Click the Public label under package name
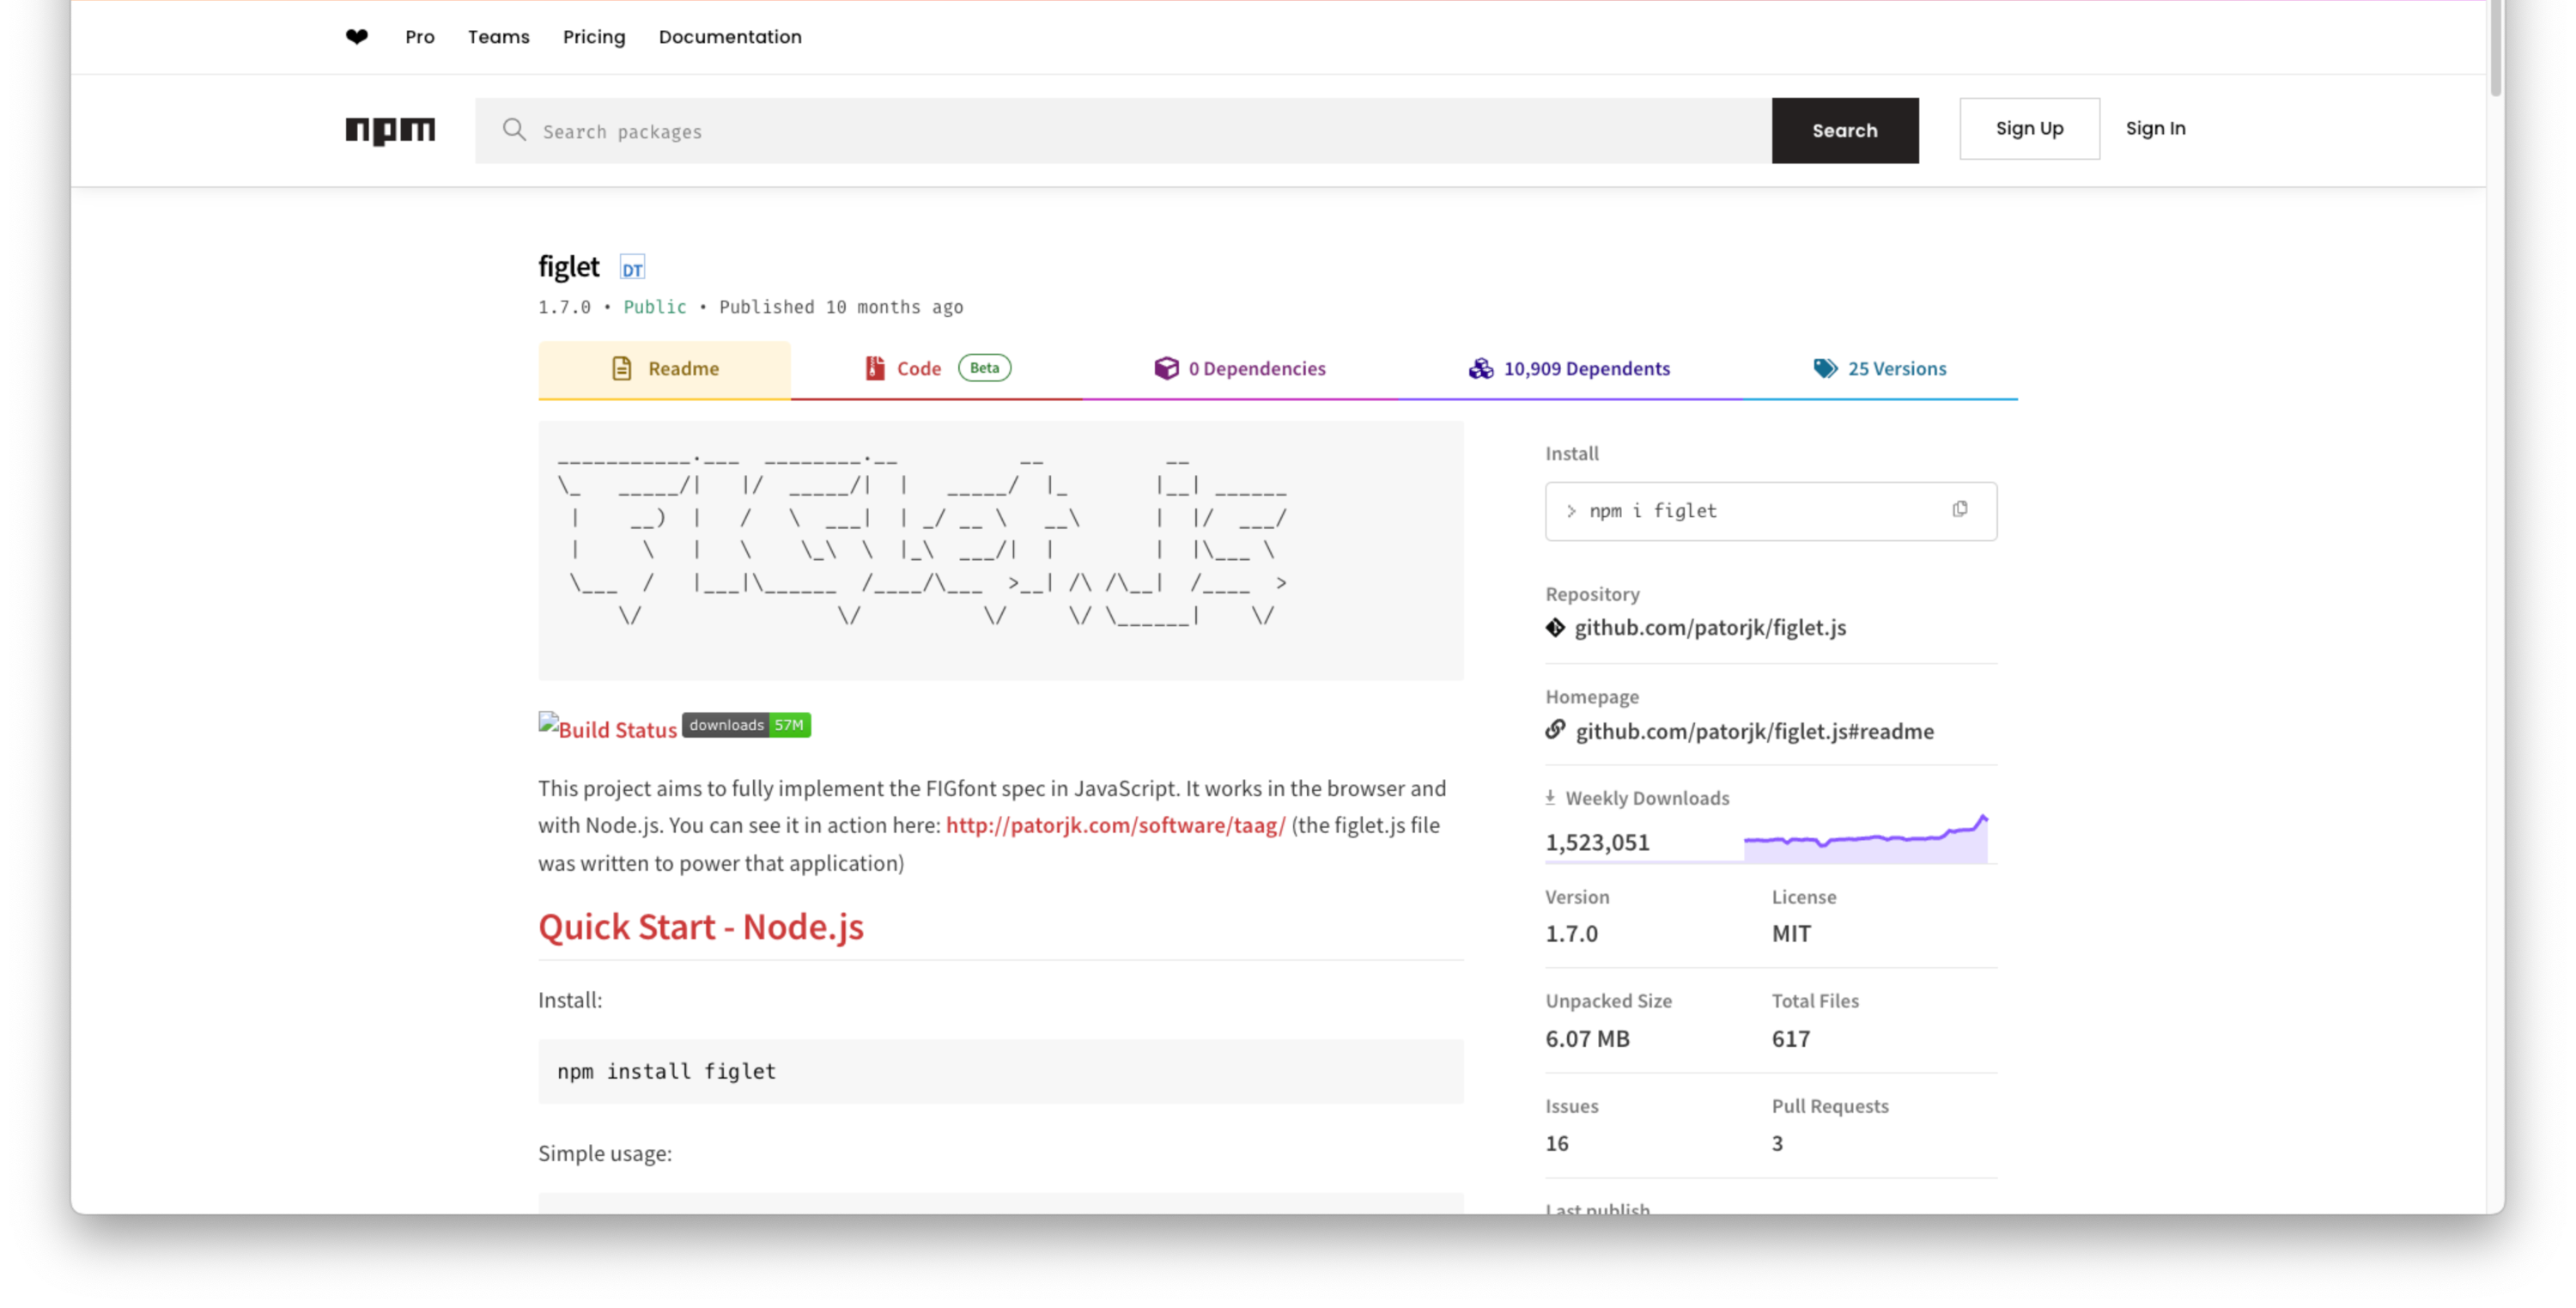 (x=655, y=307)
